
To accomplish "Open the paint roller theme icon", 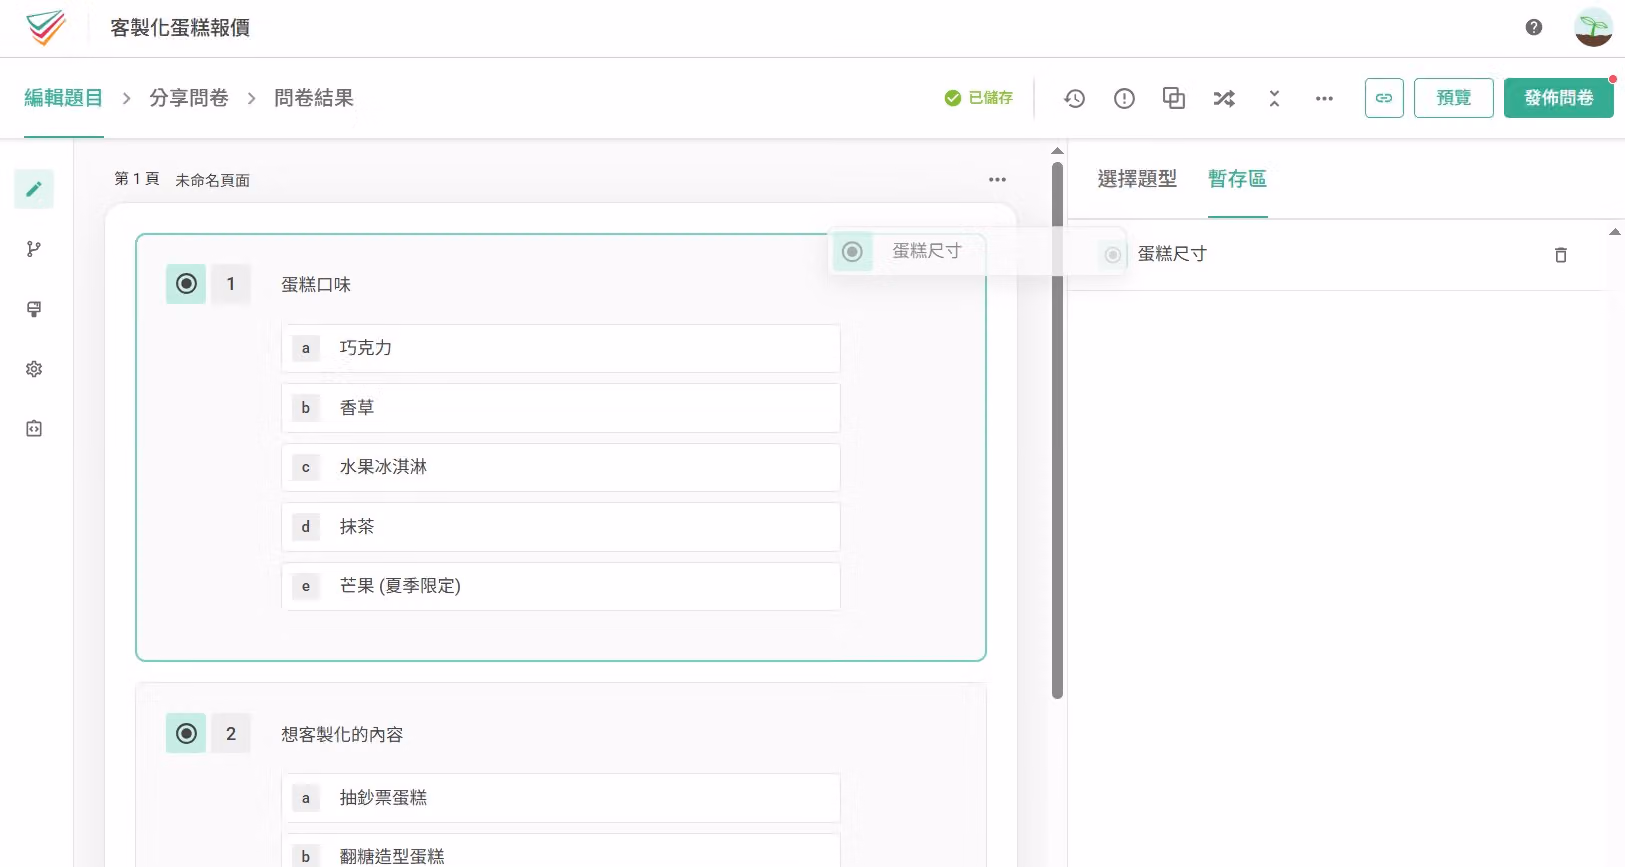I will point(34,309).
